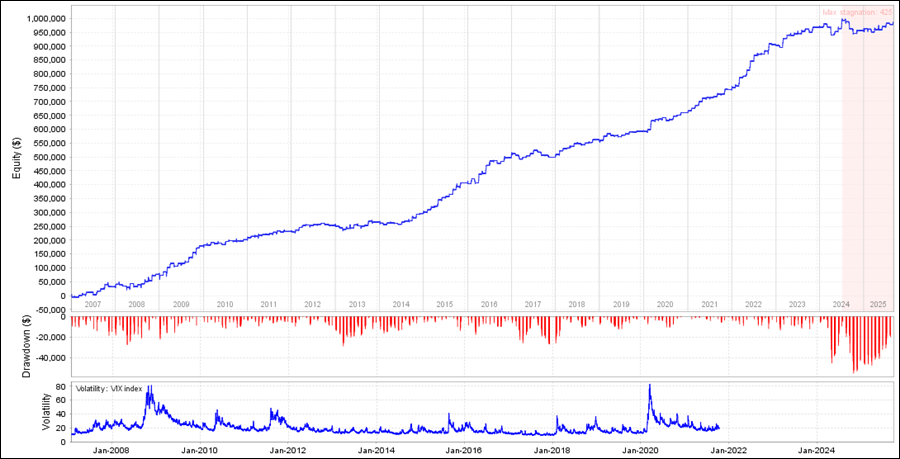Click the 'Drawdown ($)' axis title
This screenshot has height=459, width=900.
click(26, 347)
